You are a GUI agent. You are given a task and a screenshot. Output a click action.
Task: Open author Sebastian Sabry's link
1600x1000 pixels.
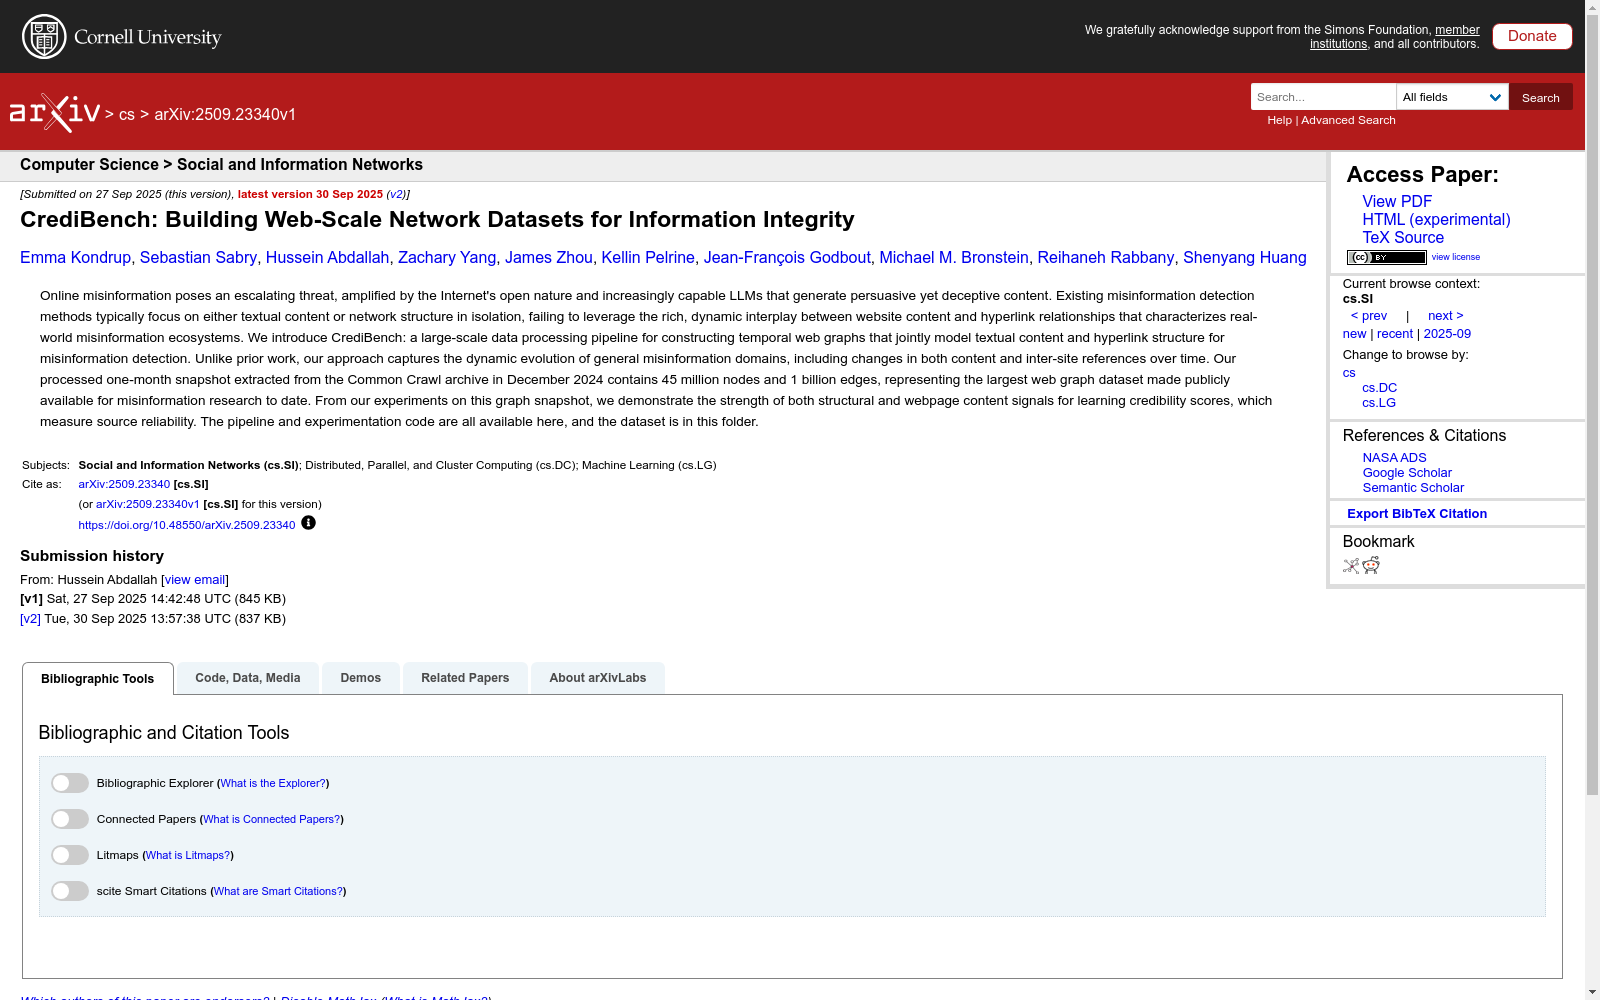[198, 258]
